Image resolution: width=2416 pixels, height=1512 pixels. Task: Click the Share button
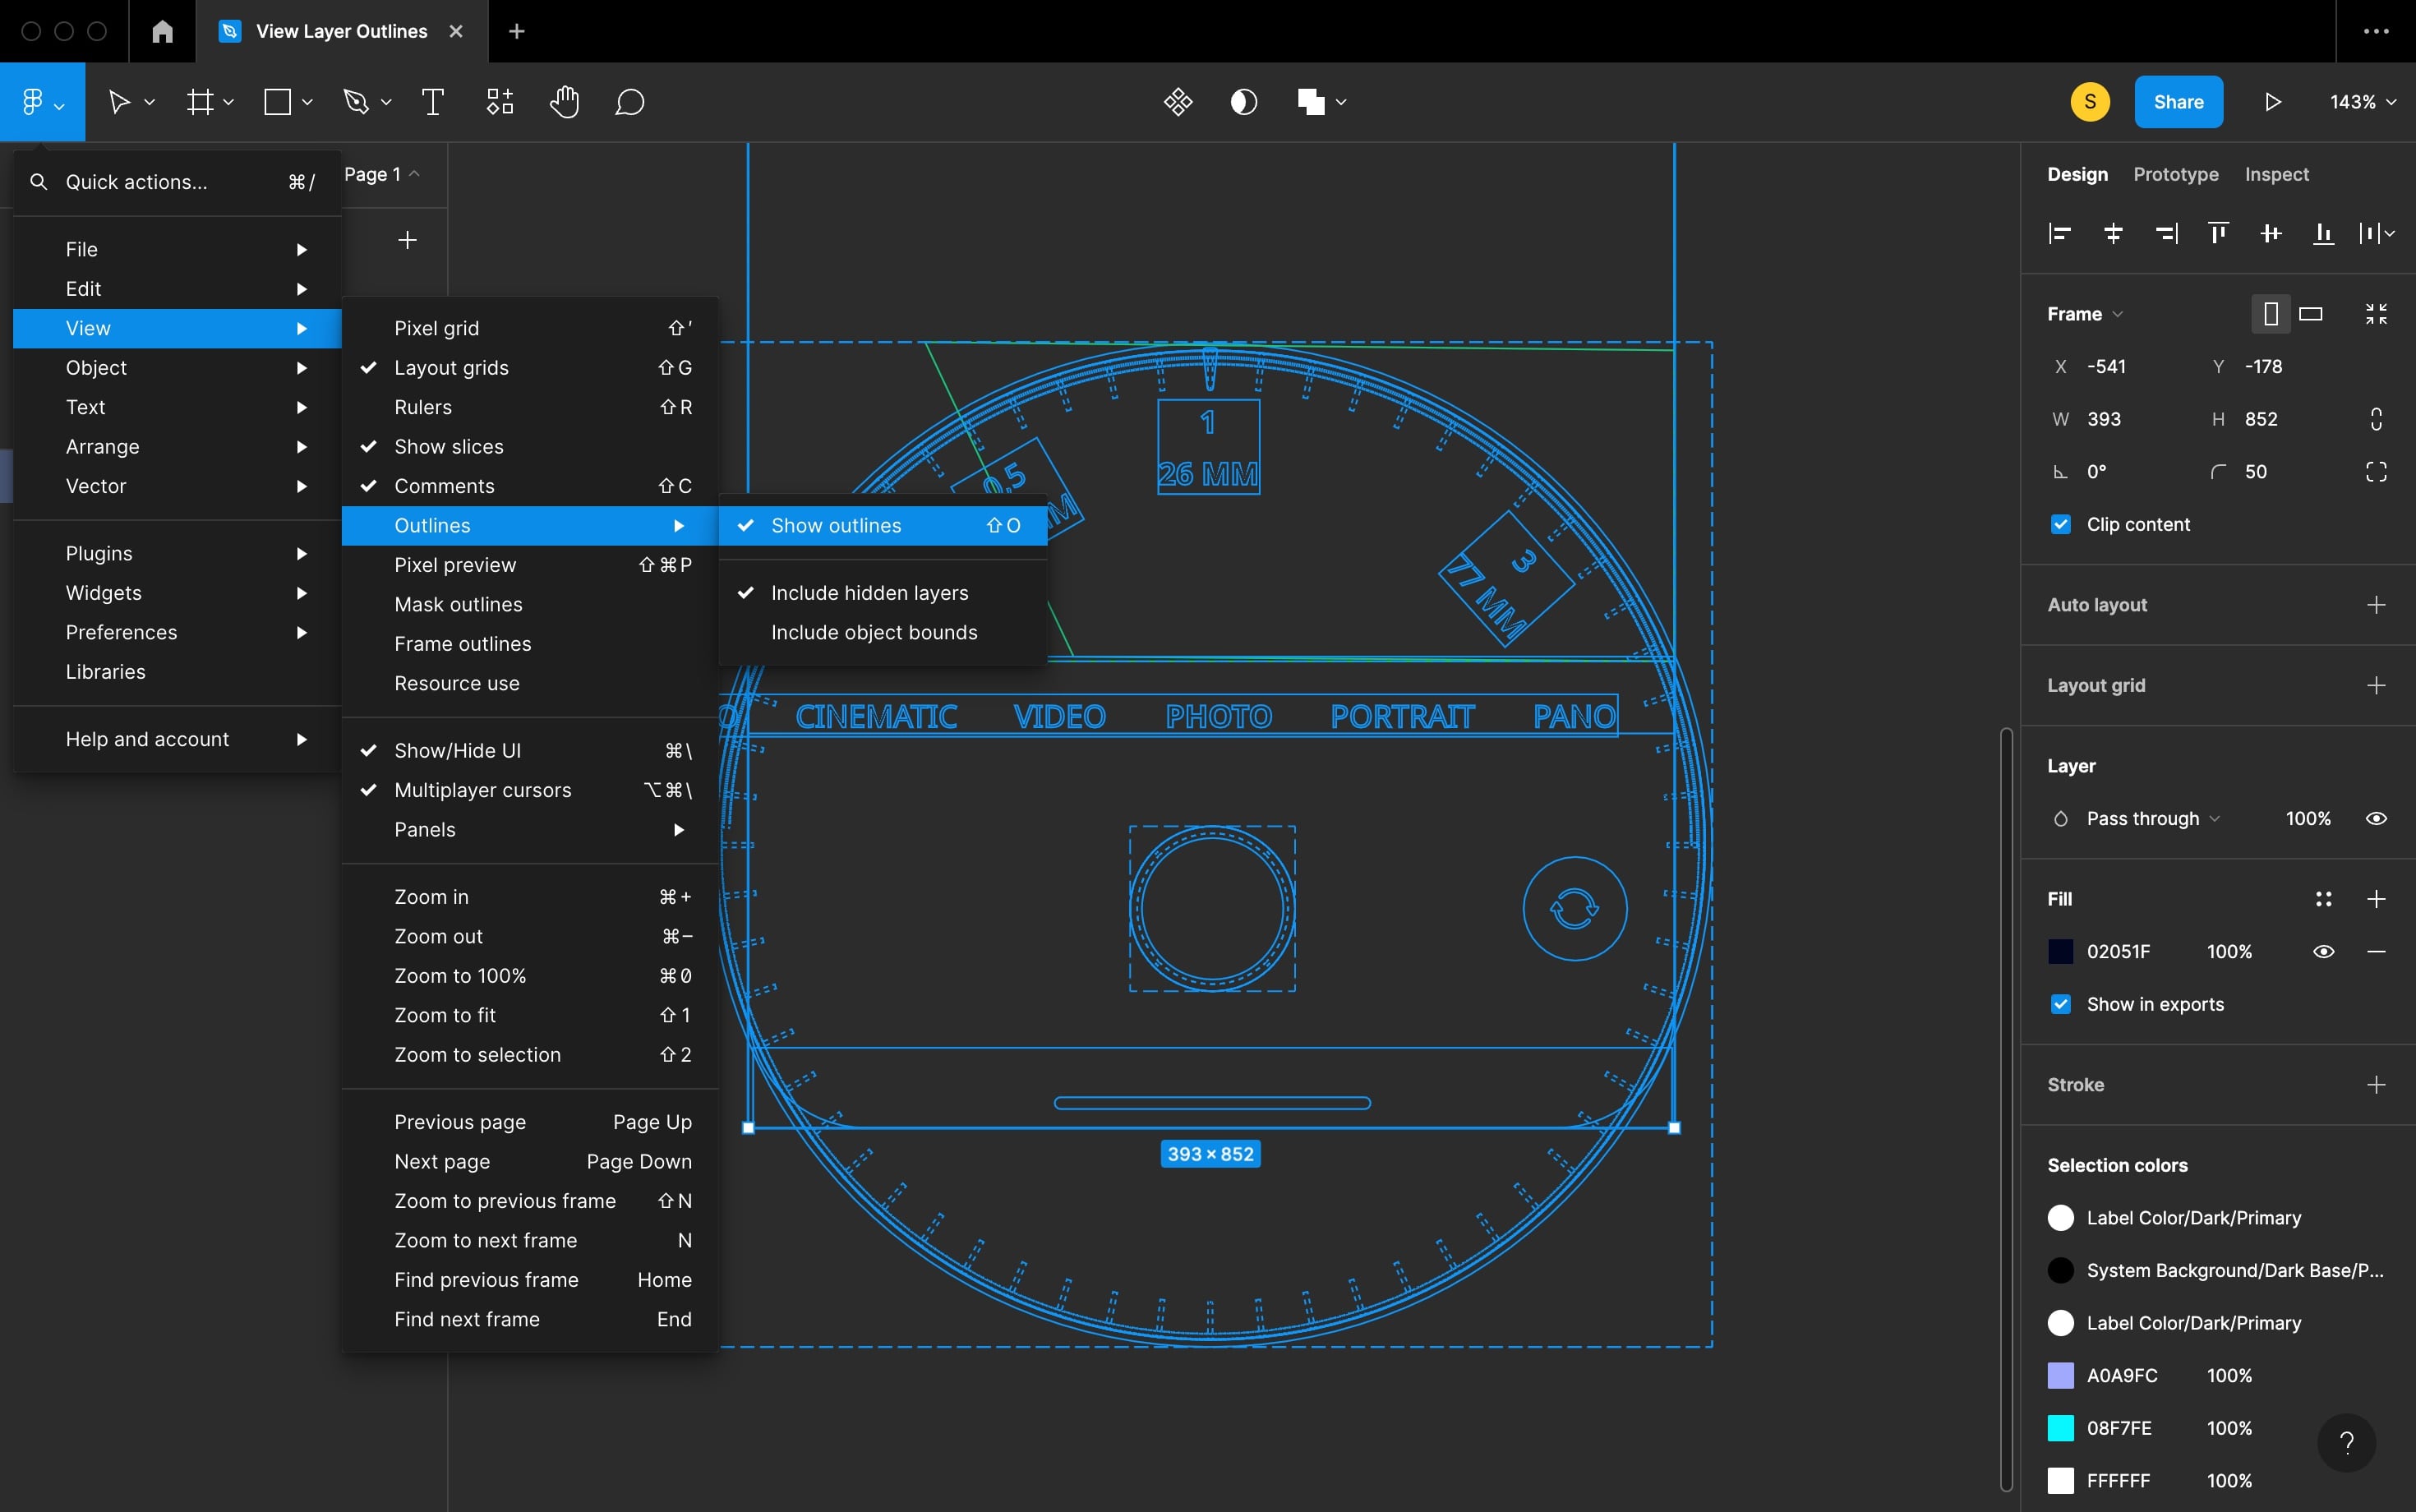point(2178,101)
